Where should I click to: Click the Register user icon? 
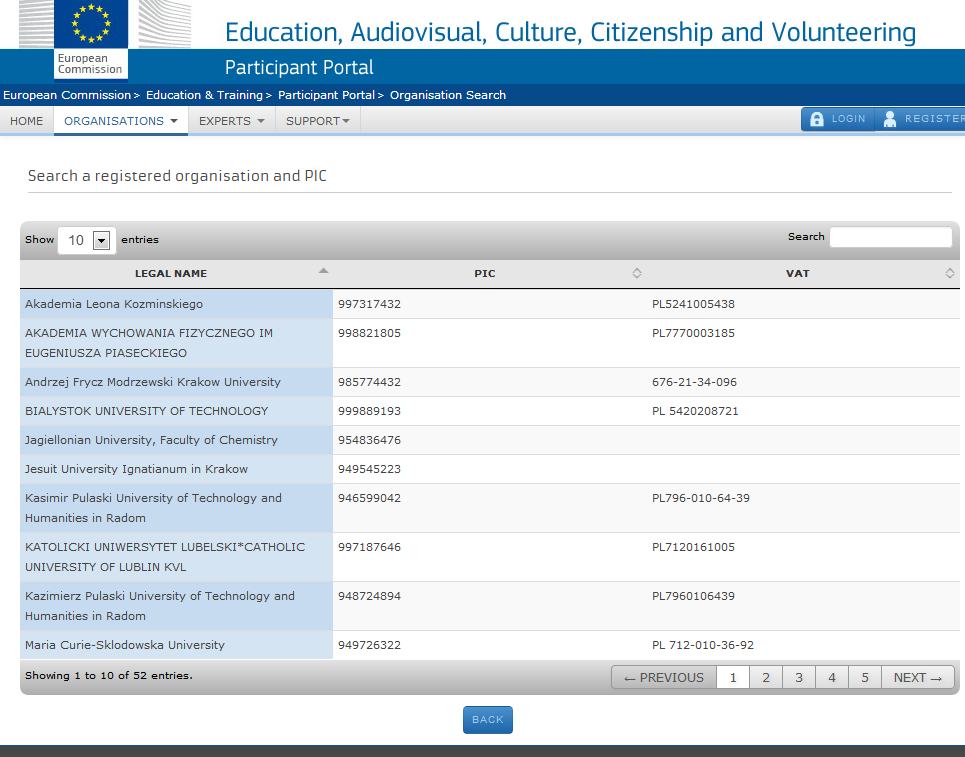[x=889, y=119]
